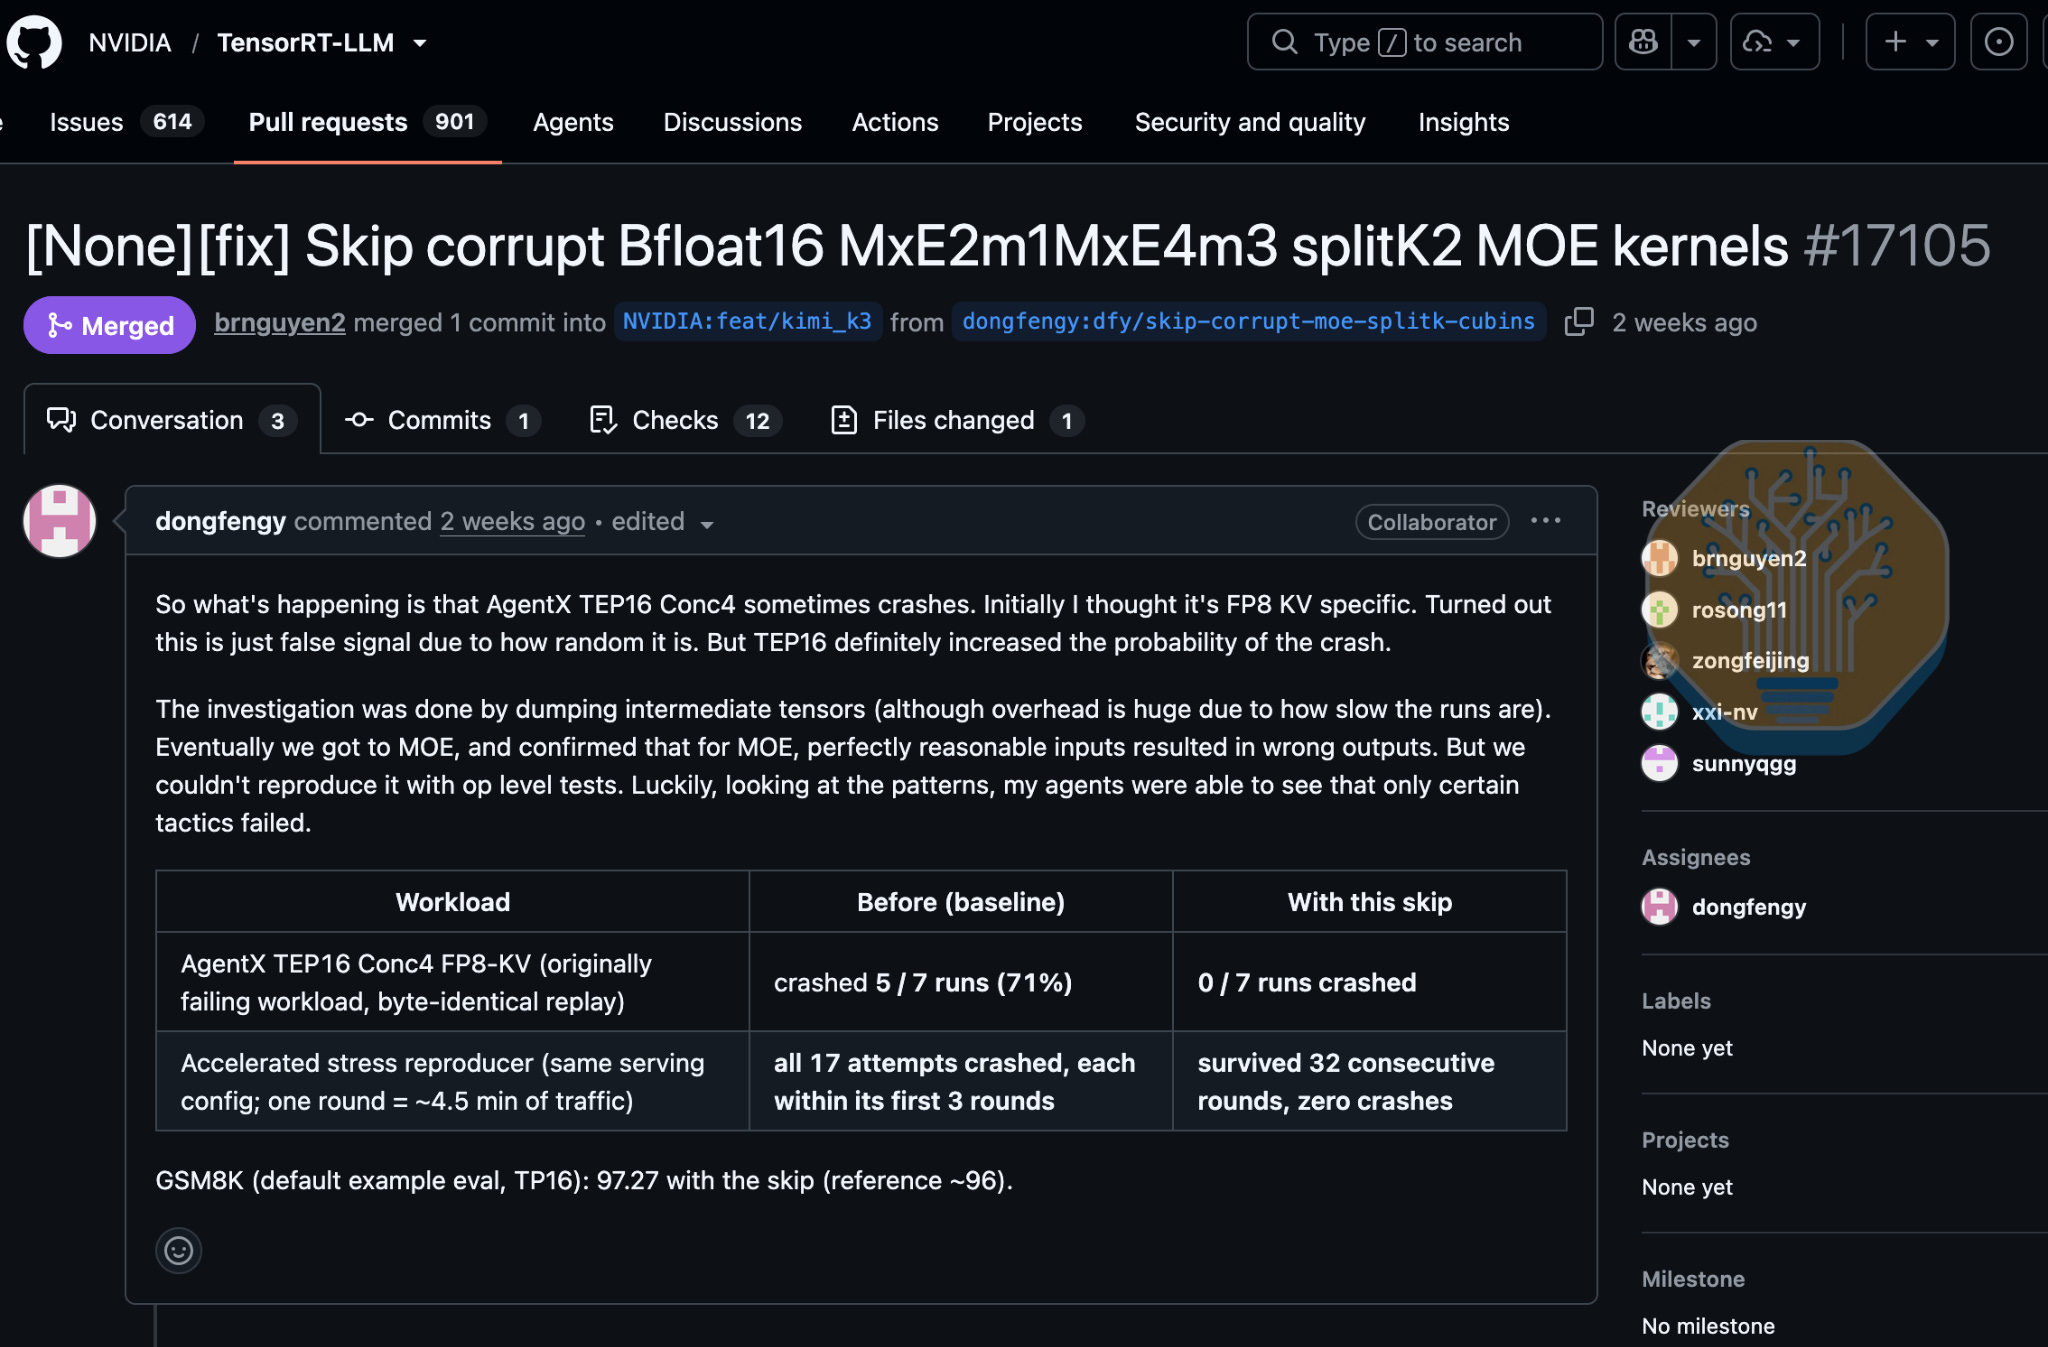This screenshot has height=1347, width=2048.
Task: Open the Agents tab
Action: click(x=573, y=122)
